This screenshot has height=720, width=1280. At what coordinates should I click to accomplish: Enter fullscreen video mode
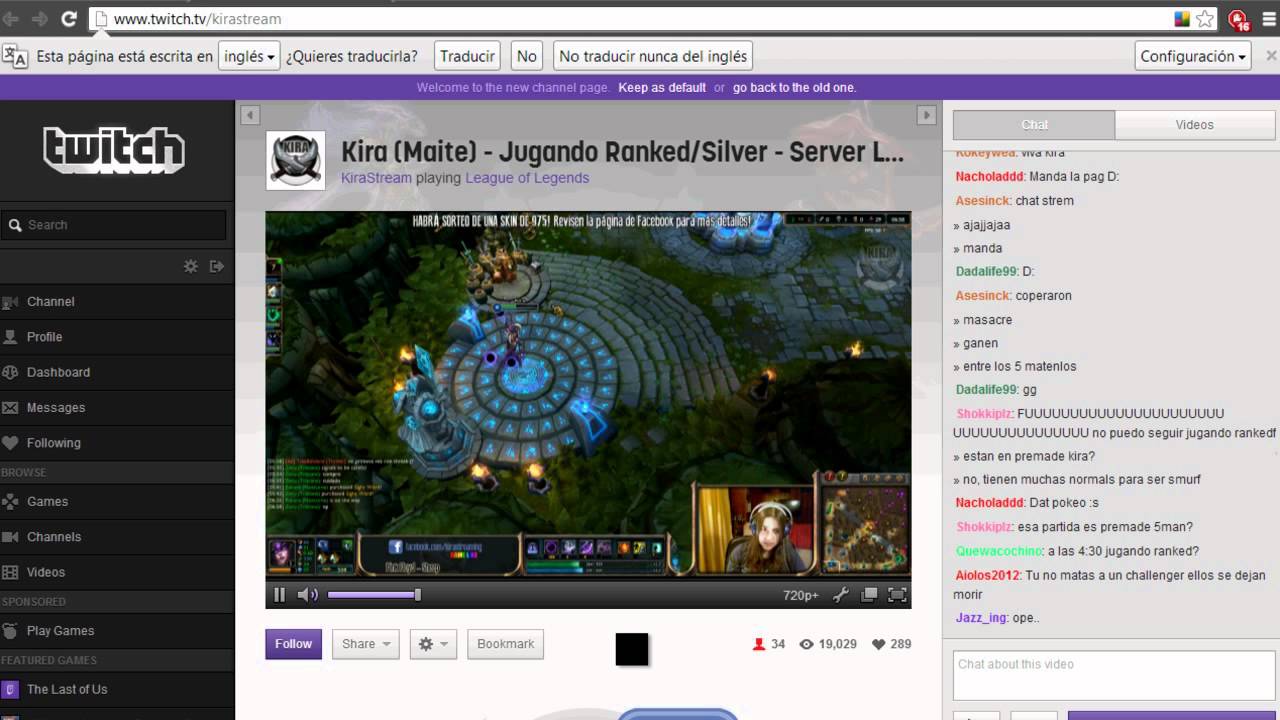pyautogui.click(x=897, y=595)
